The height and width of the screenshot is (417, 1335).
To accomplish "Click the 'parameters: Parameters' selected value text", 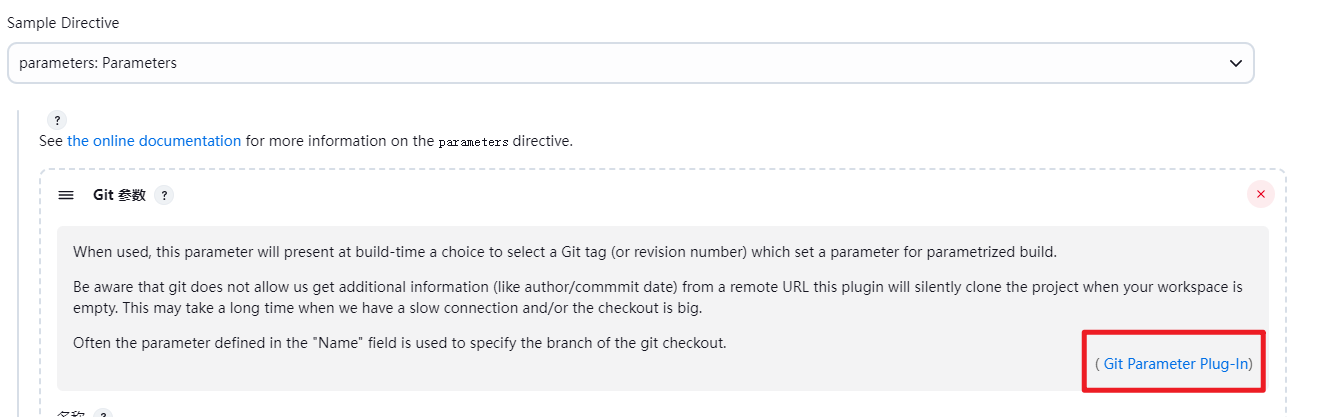I will tap(98, 62).
